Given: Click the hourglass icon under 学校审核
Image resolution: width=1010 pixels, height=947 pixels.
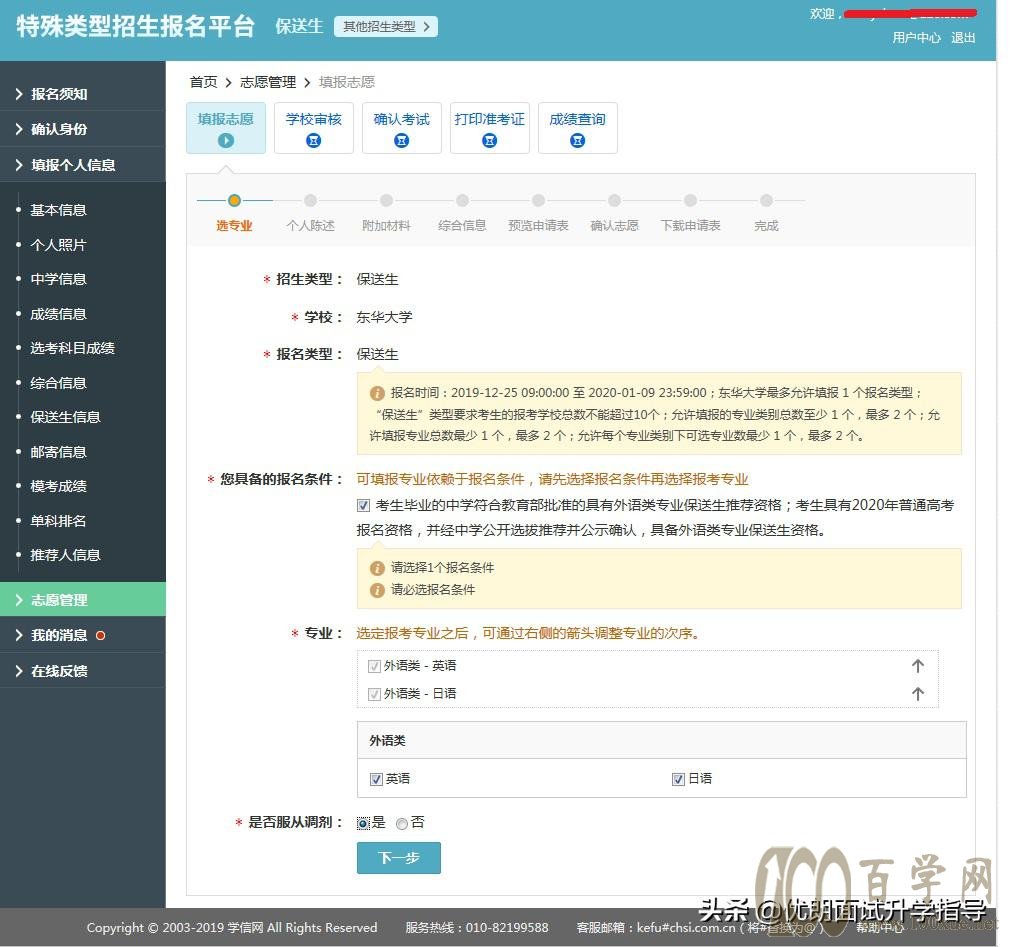Looking at the screenshot, I should click(x=314, y=140).
